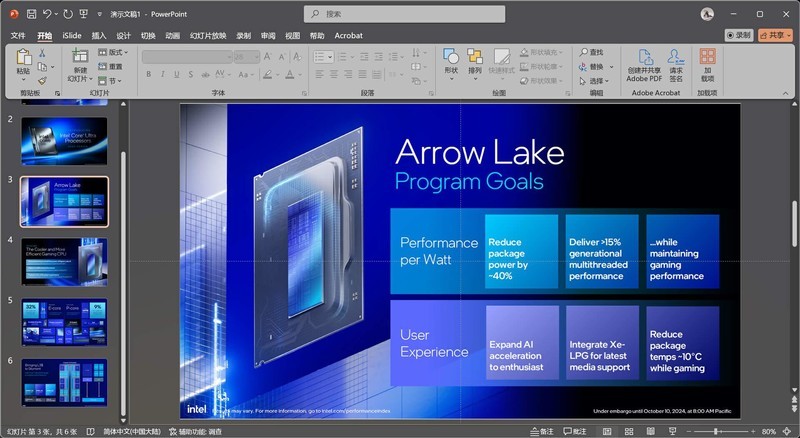Open the Share (共享) dropdown
This screenshot has height=438, width=800.
point(775,35)
